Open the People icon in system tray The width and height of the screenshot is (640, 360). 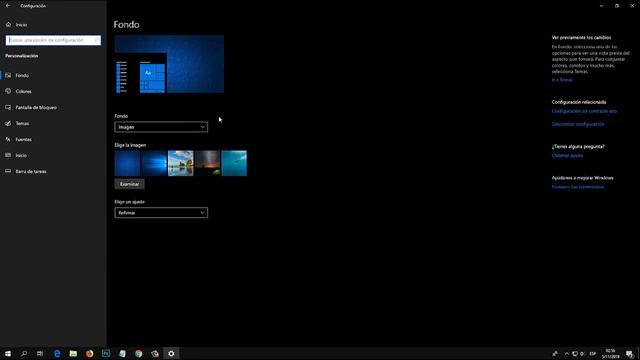(555, 353)
